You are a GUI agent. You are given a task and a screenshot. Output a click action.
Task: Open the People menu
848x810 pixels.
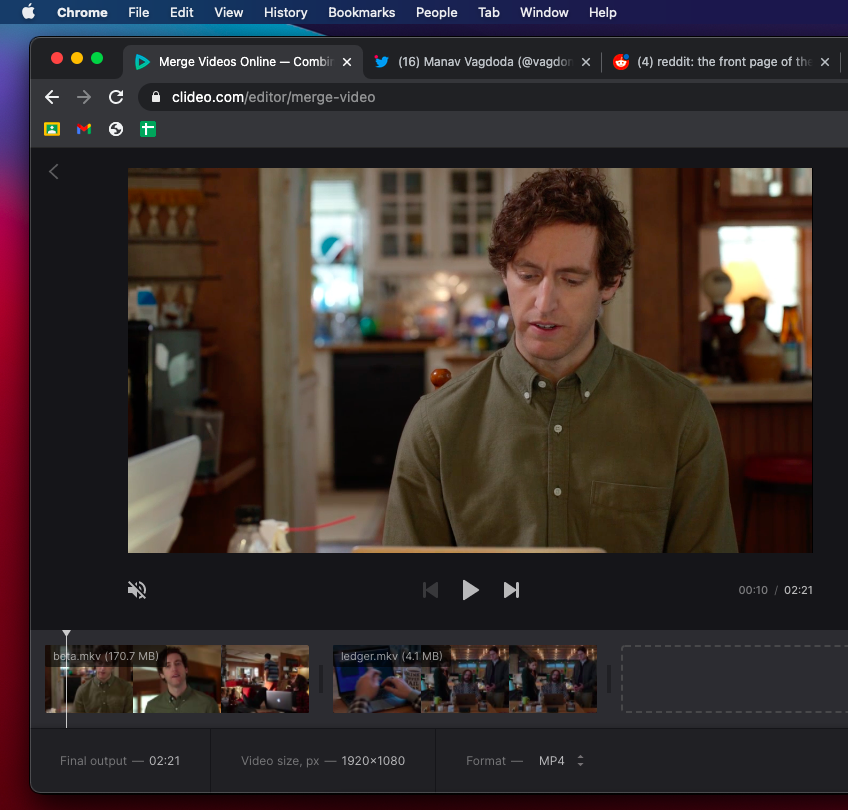tap(436, 12)
